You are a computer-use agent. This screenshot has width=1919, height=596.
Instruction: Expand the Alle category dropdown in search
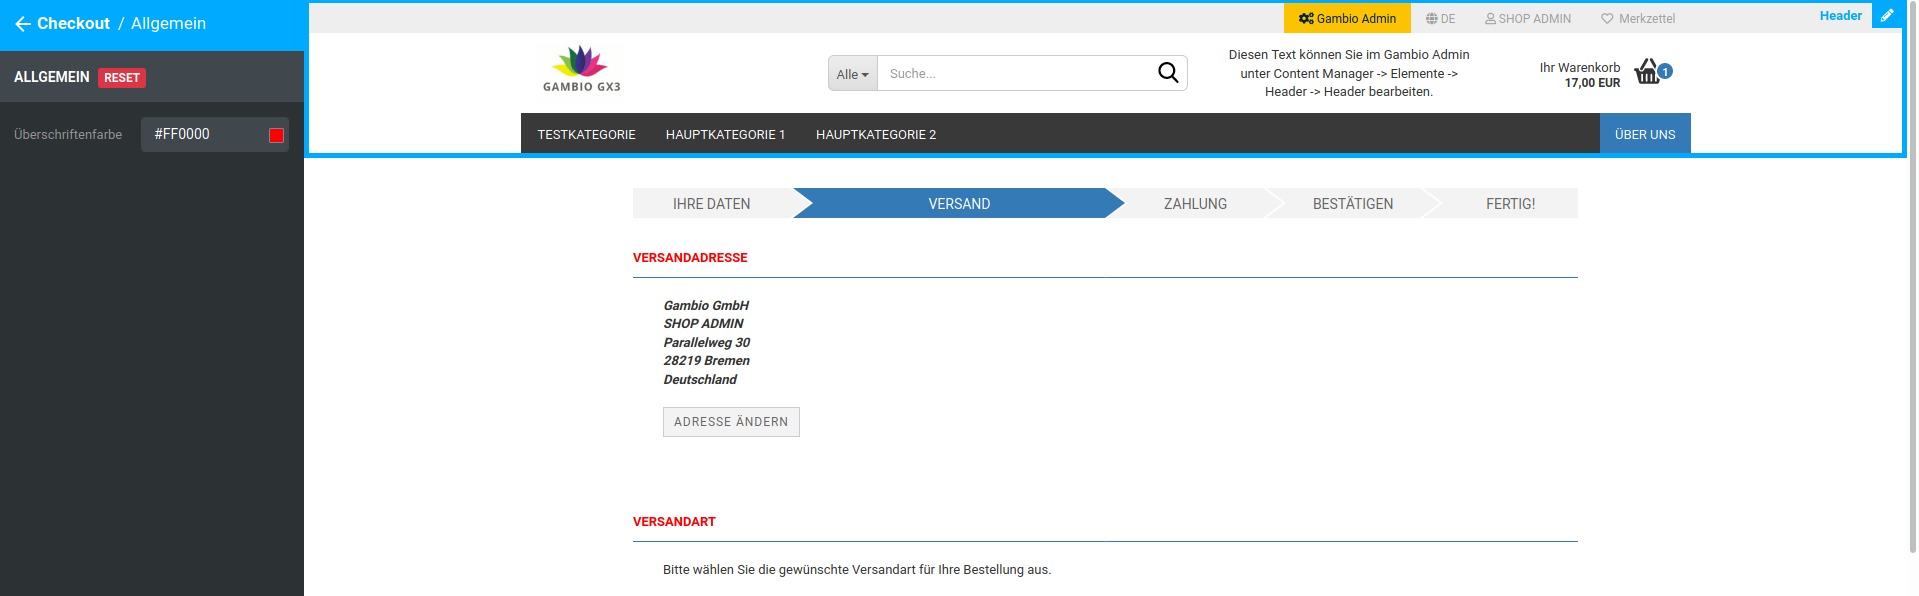click(x=852, y=74)
